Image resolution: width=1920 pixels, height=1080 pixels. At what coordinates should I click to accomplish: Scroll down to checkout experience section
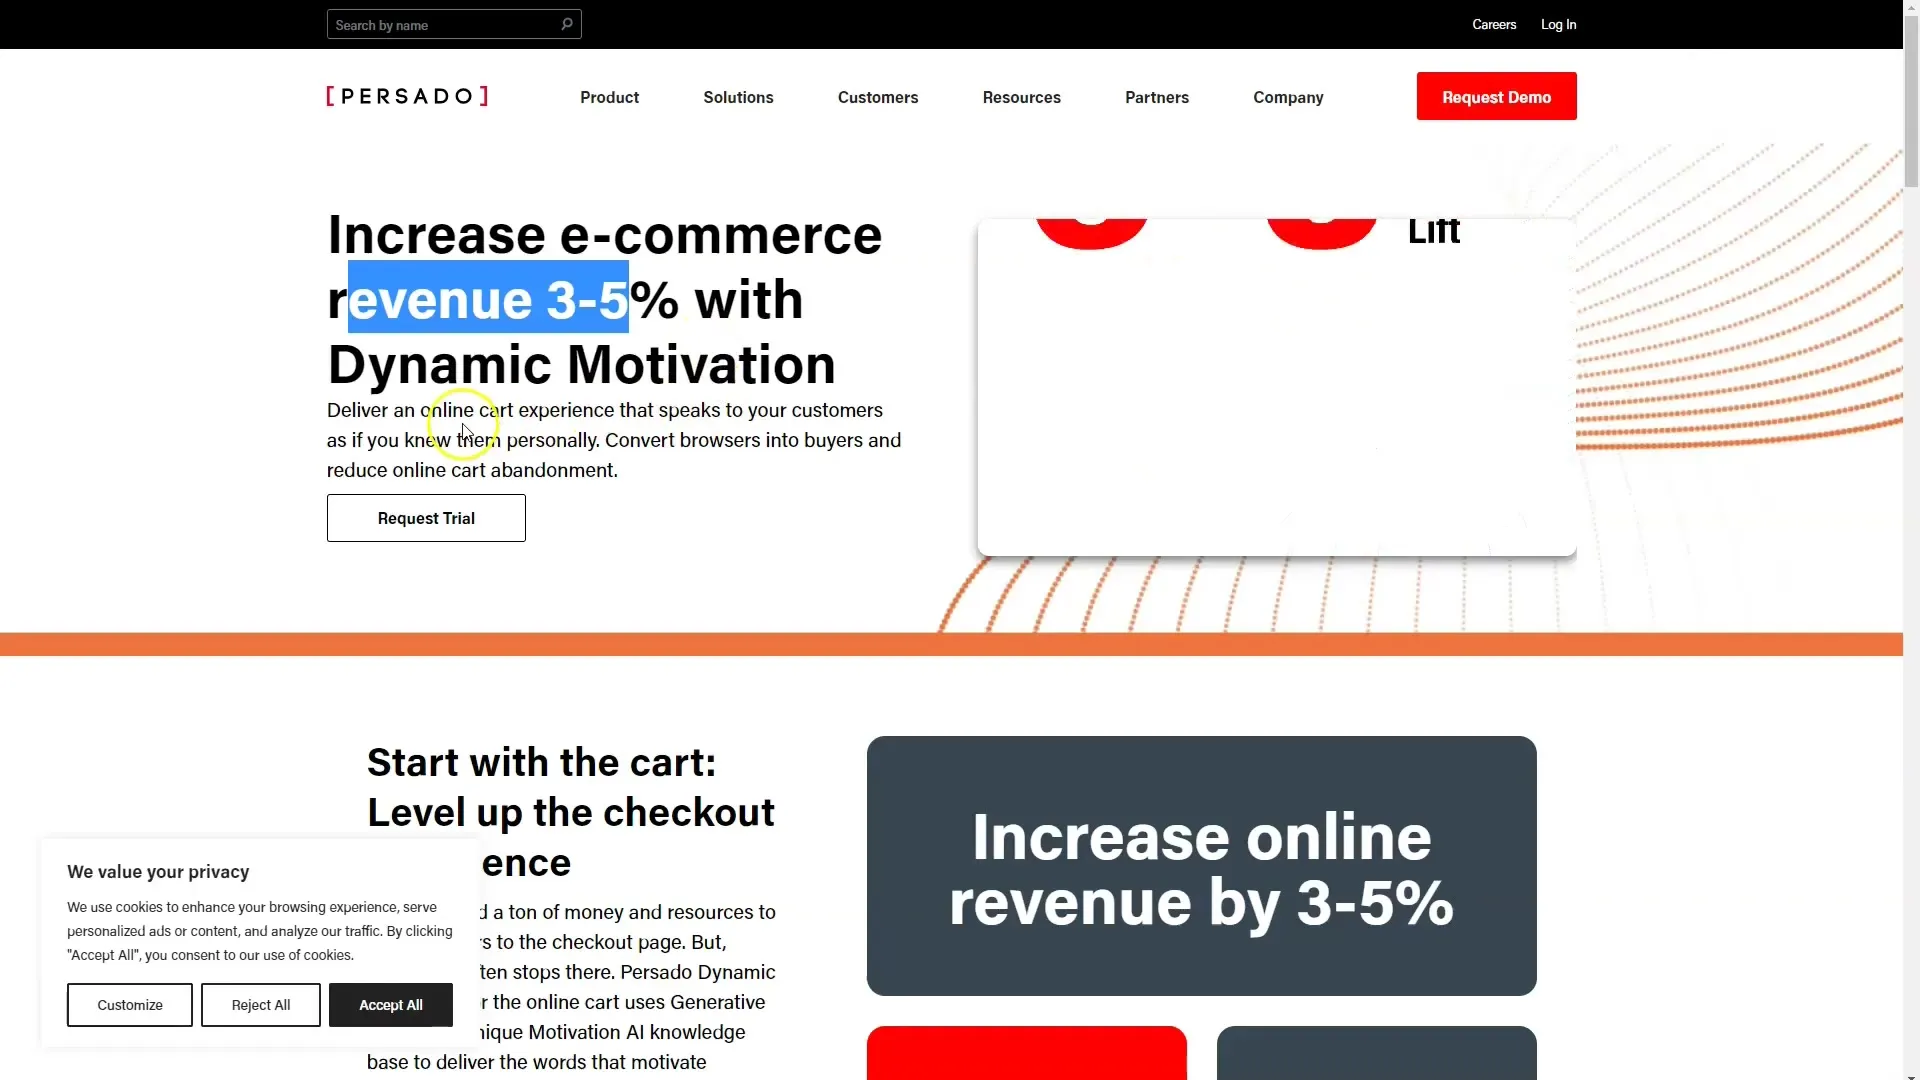pyautogui.click(x=571, y=810)
